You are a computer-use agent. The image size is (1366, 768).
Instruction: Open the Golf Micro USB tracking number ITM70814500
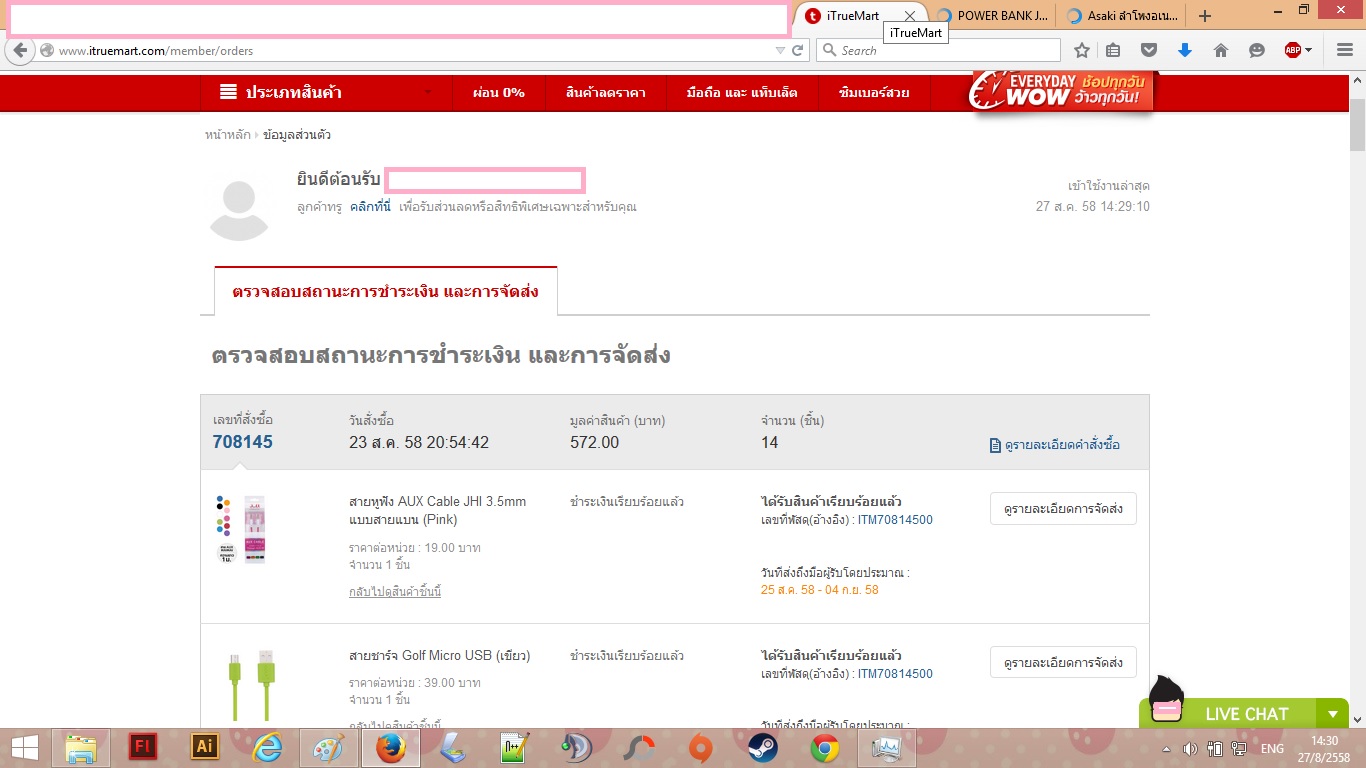[895, 674]
